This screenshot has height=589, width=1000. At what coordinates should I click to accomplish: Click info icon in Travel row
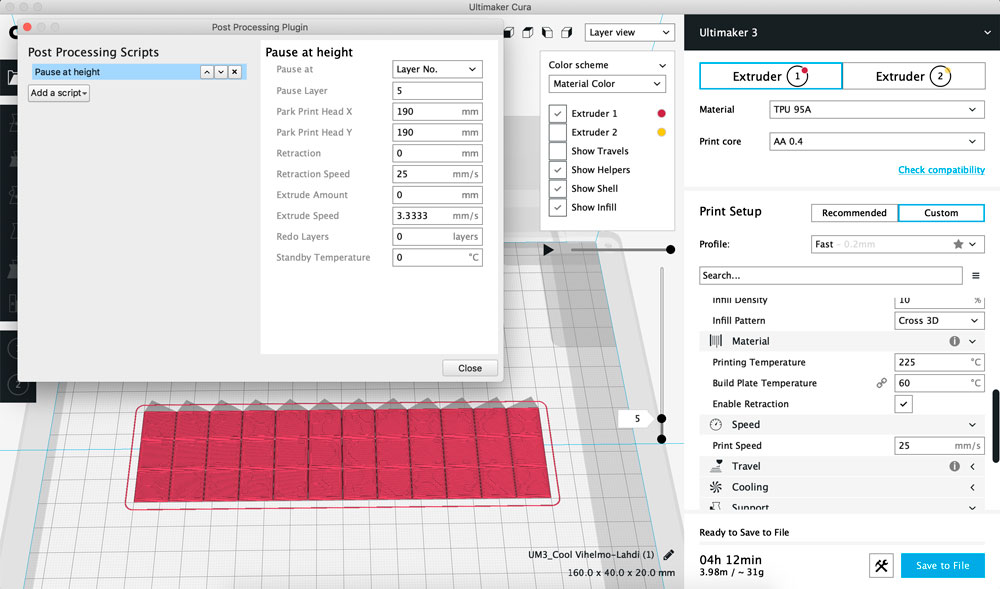click(954, 466)
